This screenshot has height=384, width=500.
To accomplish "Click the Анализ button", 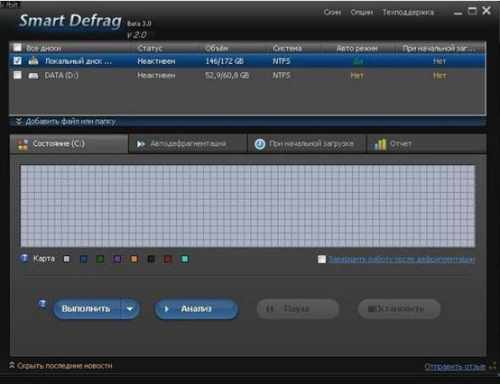I will [x=196, y=309].
